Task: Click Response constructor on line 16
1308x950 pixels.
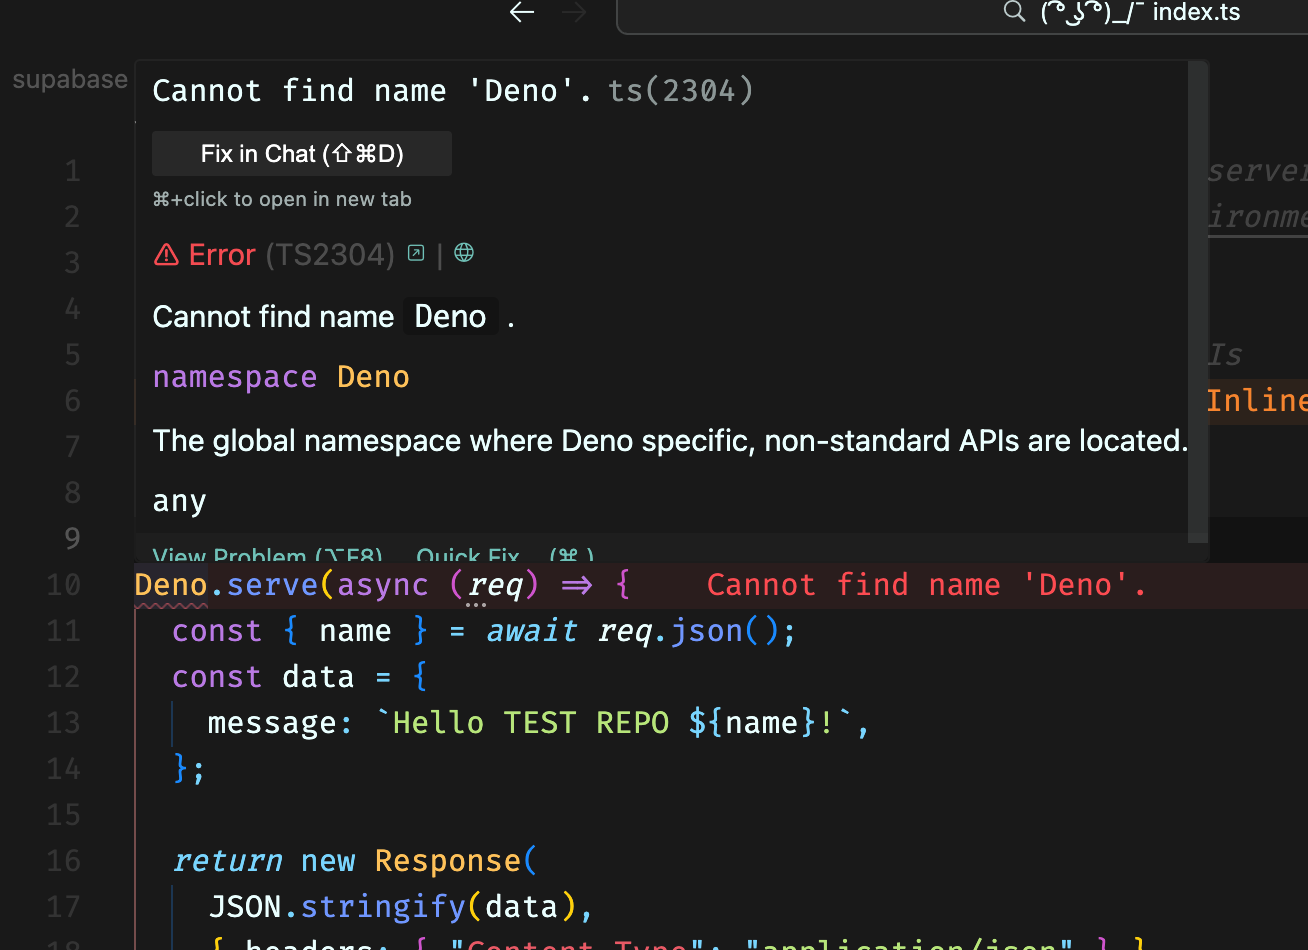Action: click(x=448, y=861)
